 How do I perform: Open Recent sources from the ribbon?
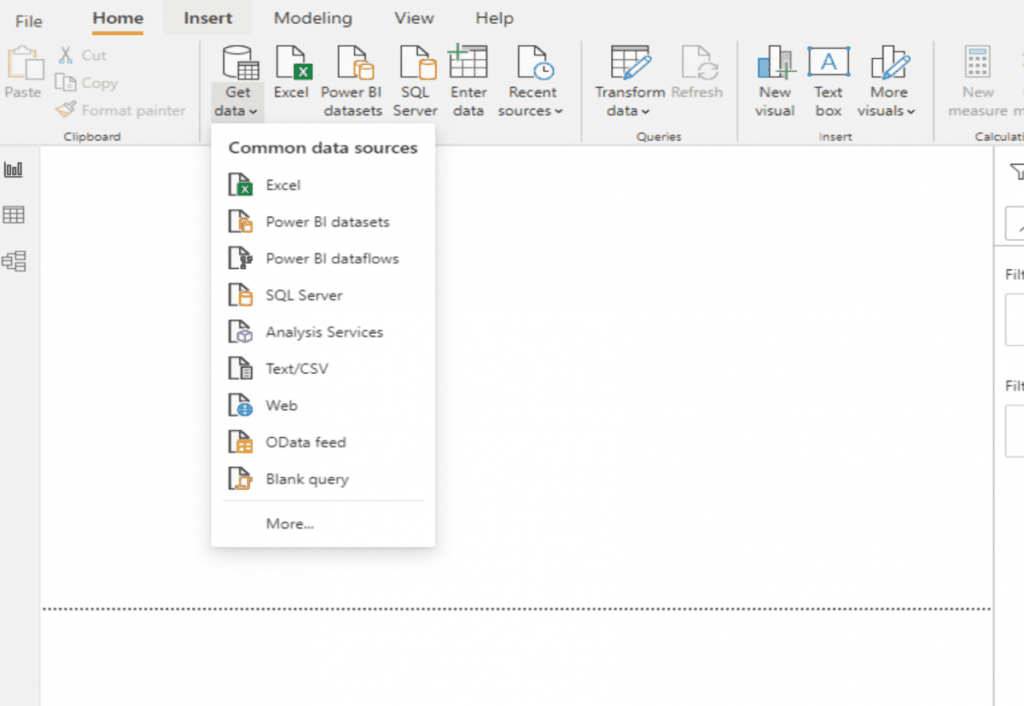[x=531, y=80]
